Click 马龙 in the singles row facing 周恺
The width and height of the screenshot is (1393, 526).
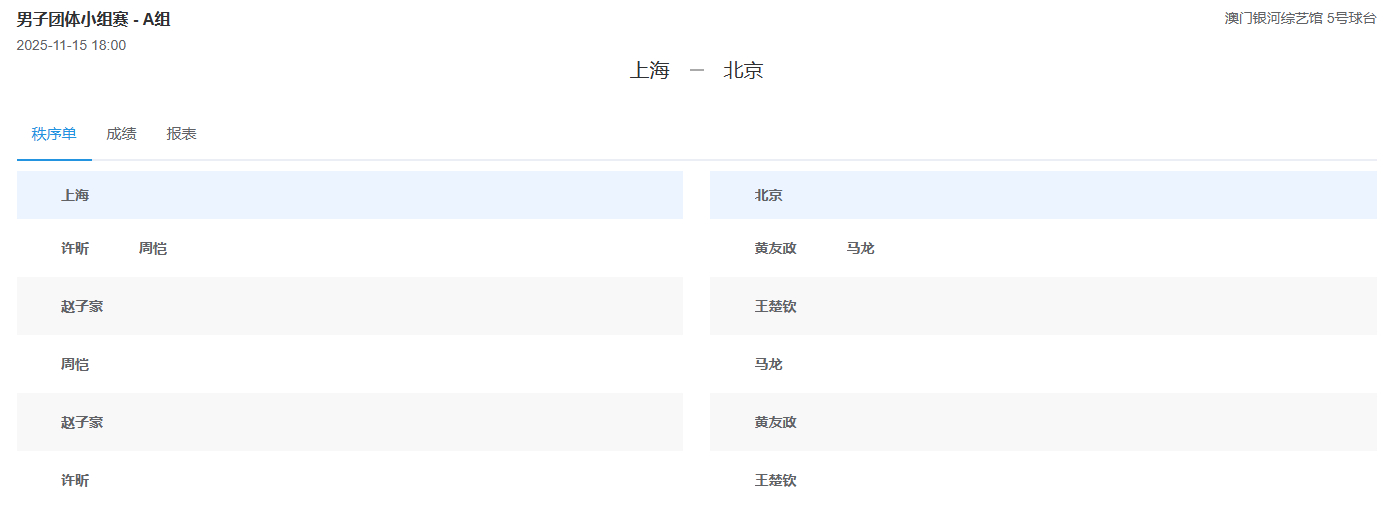(769, 364)
